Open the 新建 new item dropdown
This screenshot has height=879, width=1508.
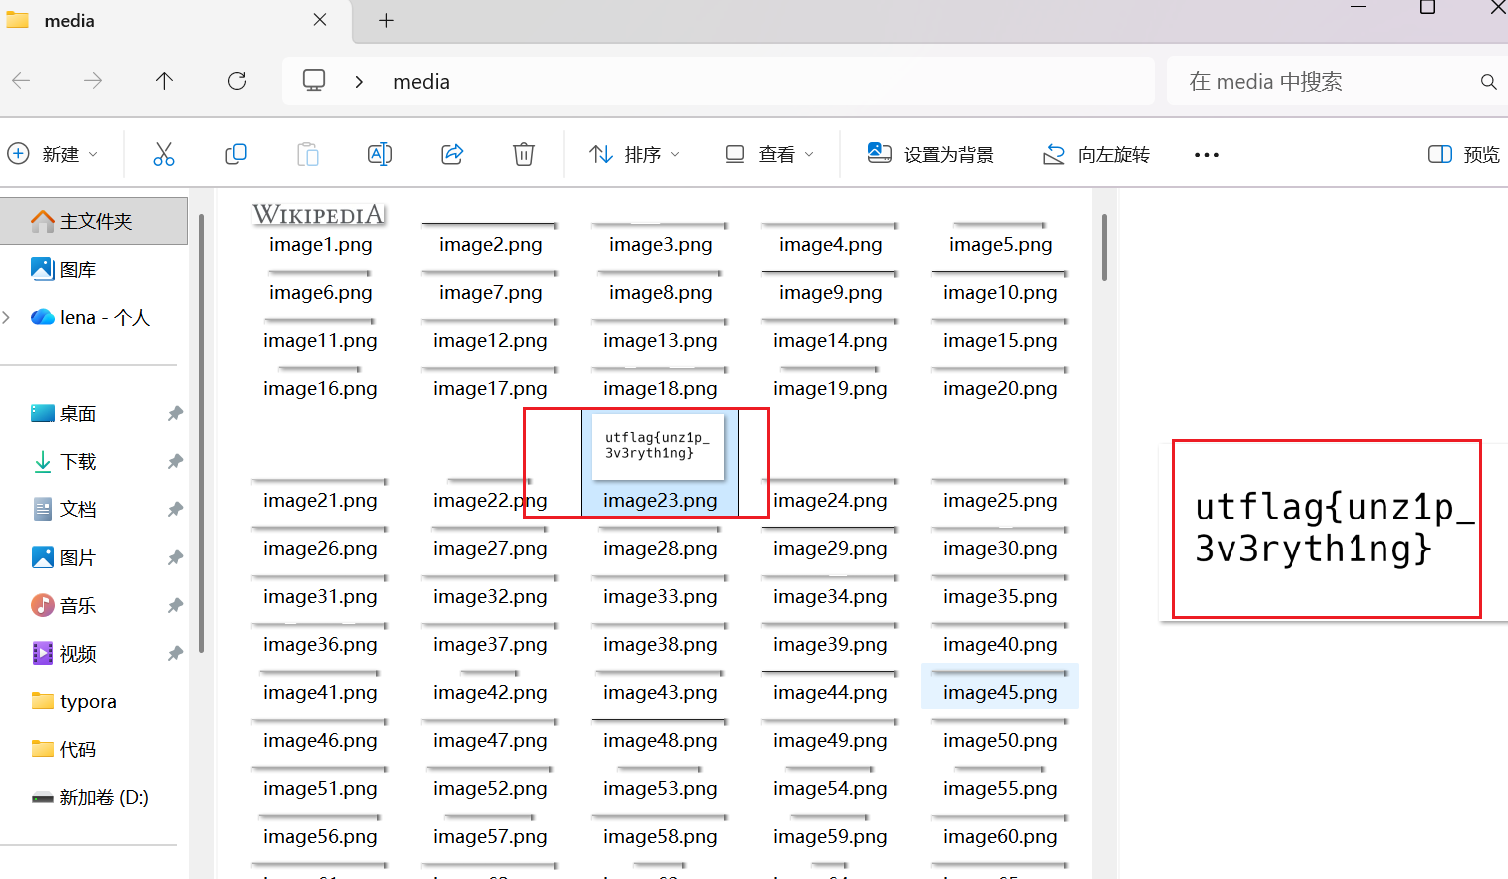click(x=55, y=154)
